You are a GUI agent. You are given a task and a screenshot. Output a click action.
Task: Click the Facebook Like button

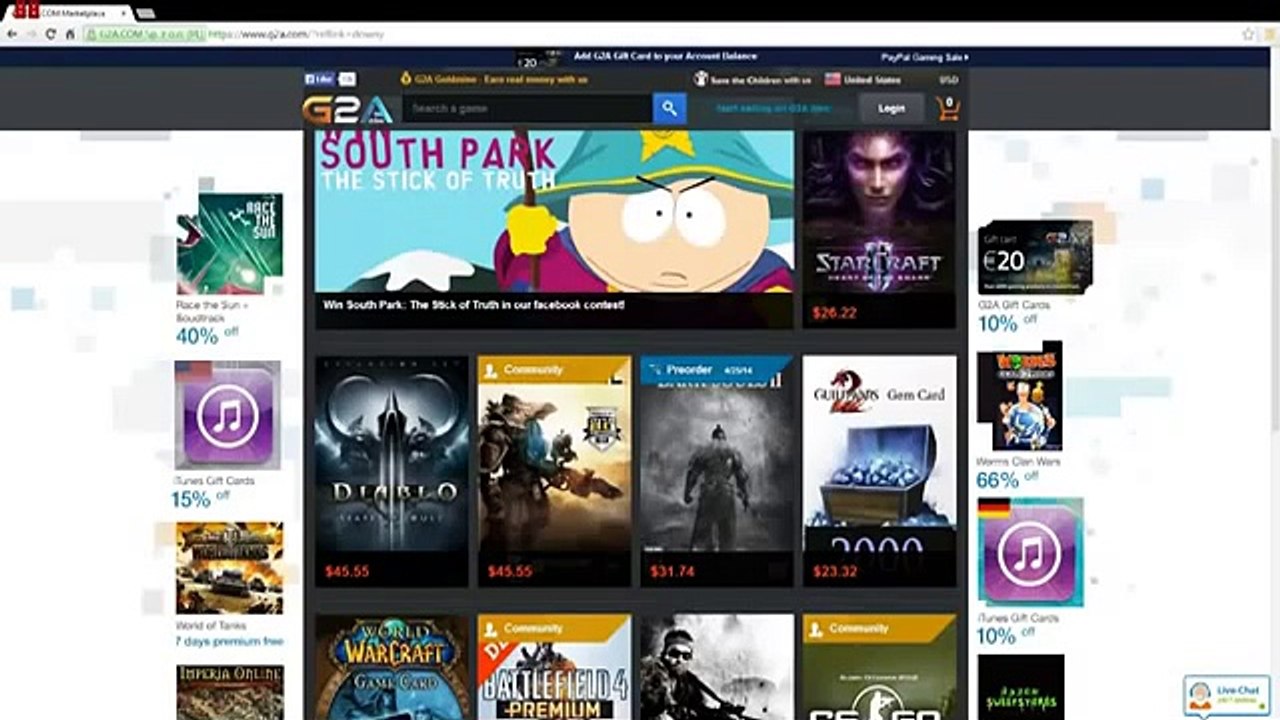tap(319, 79)
